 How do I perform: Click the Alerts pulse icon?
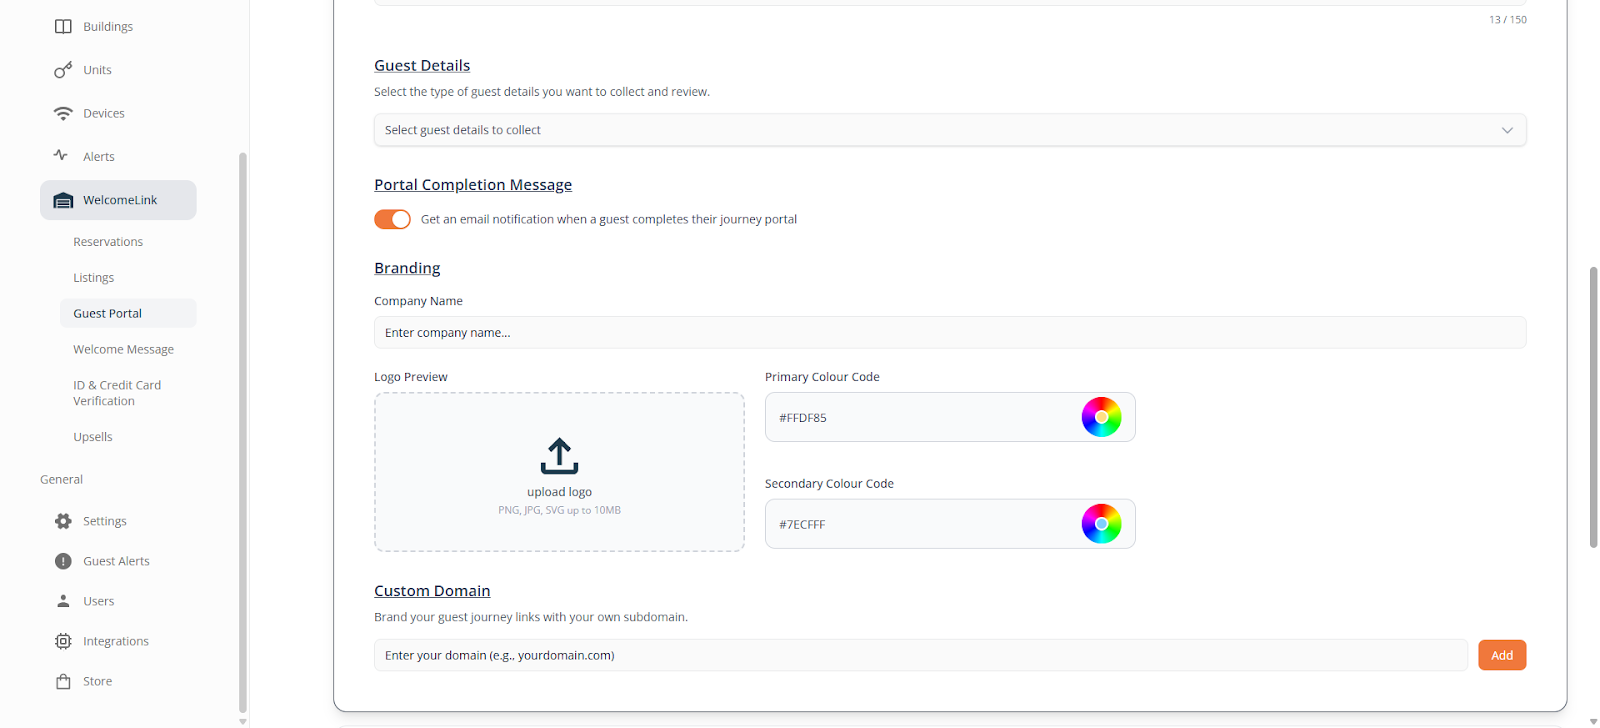[61, 156]
